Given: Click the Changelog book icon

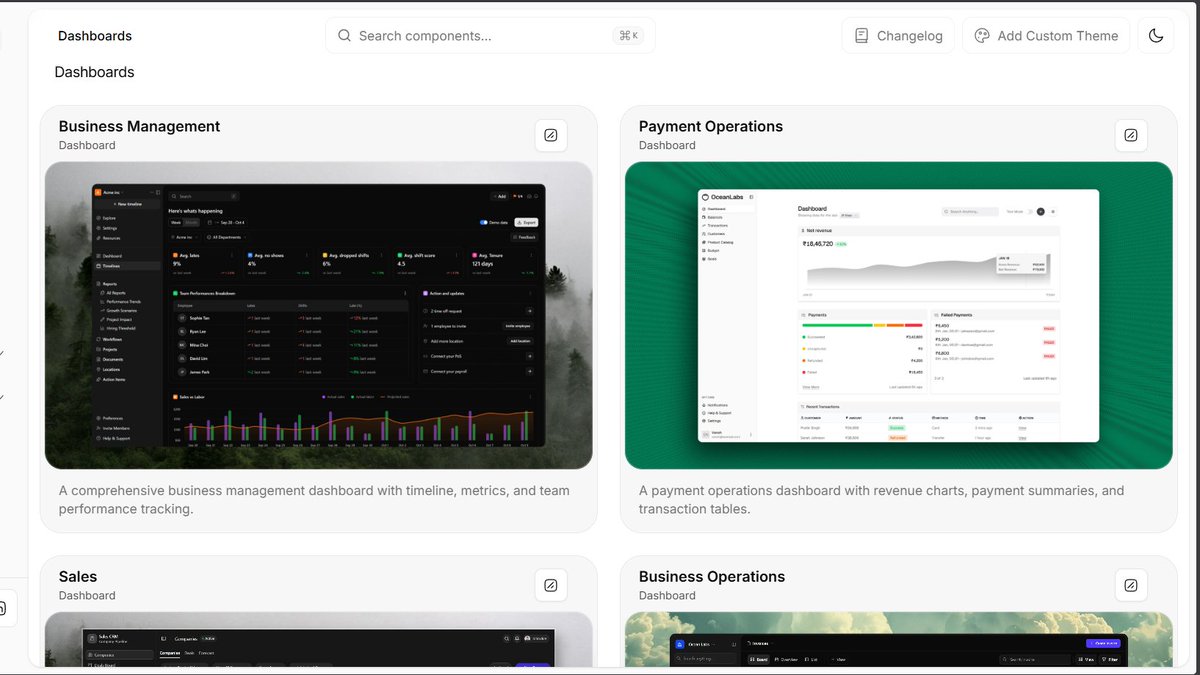Looking at the screenshot, I should [861, 36].
